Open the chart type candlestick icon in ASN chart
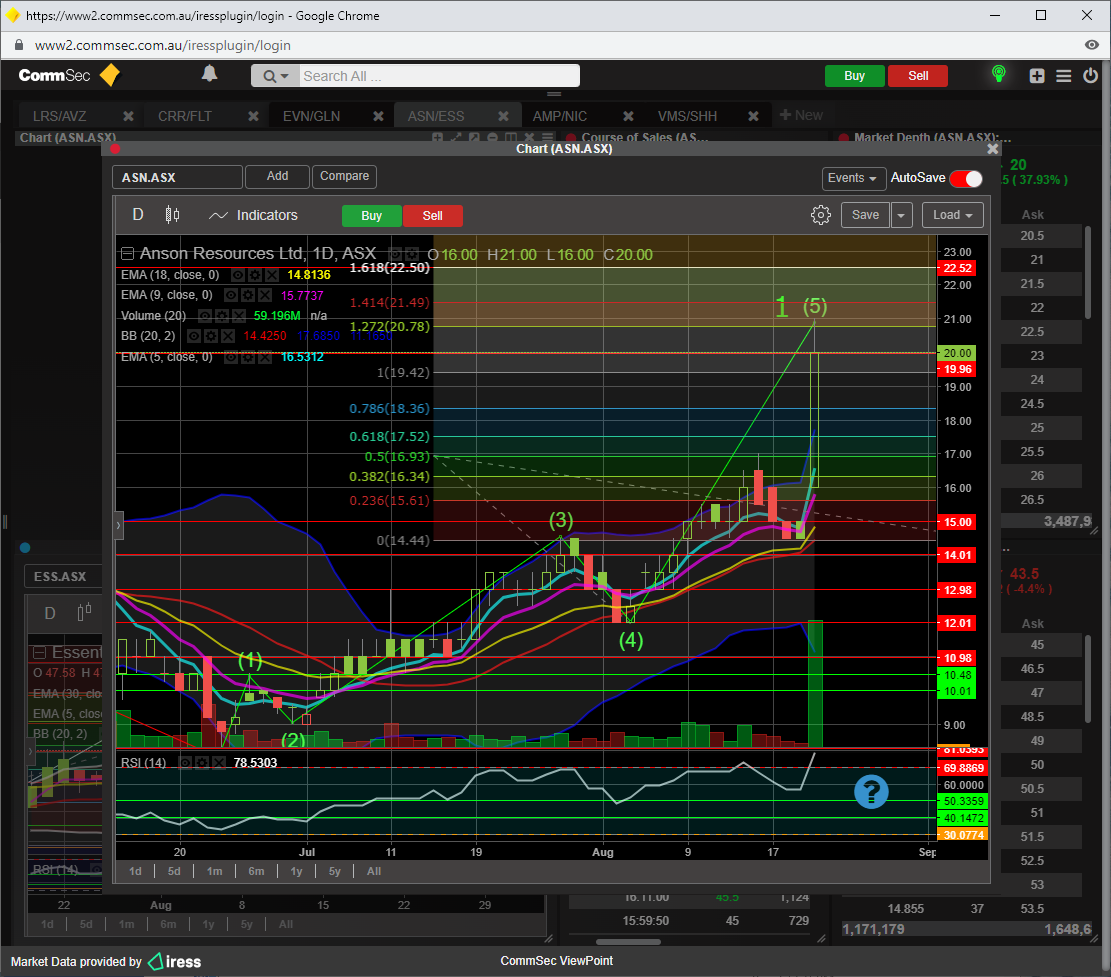The height and width of the screenshot is (977, 1111). click(172, 215)
